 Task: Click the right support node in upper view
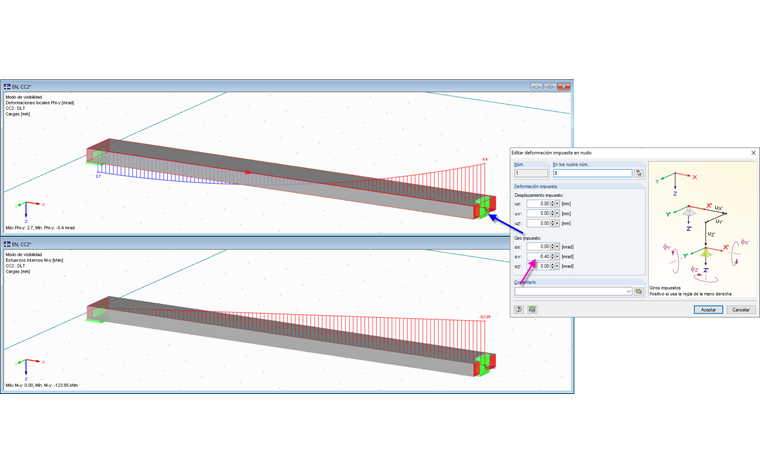coord(485,207)
